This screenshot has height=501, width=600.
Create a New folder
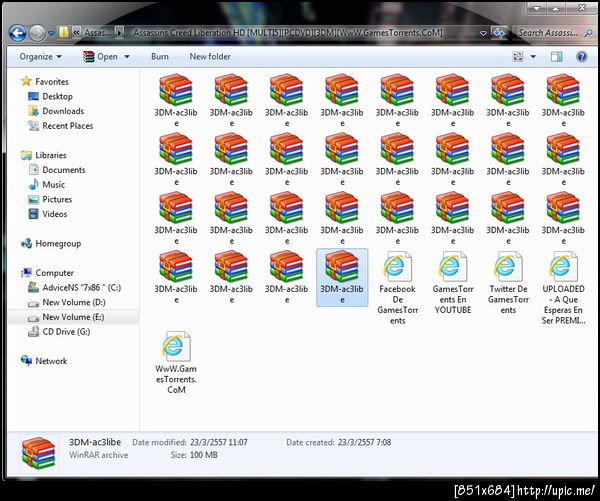210,57
